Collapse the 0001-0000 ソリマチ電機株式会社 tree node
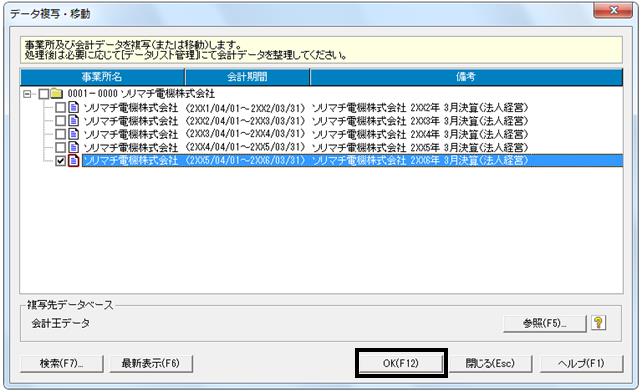642x392 pixels. click(x=27, y=94)
